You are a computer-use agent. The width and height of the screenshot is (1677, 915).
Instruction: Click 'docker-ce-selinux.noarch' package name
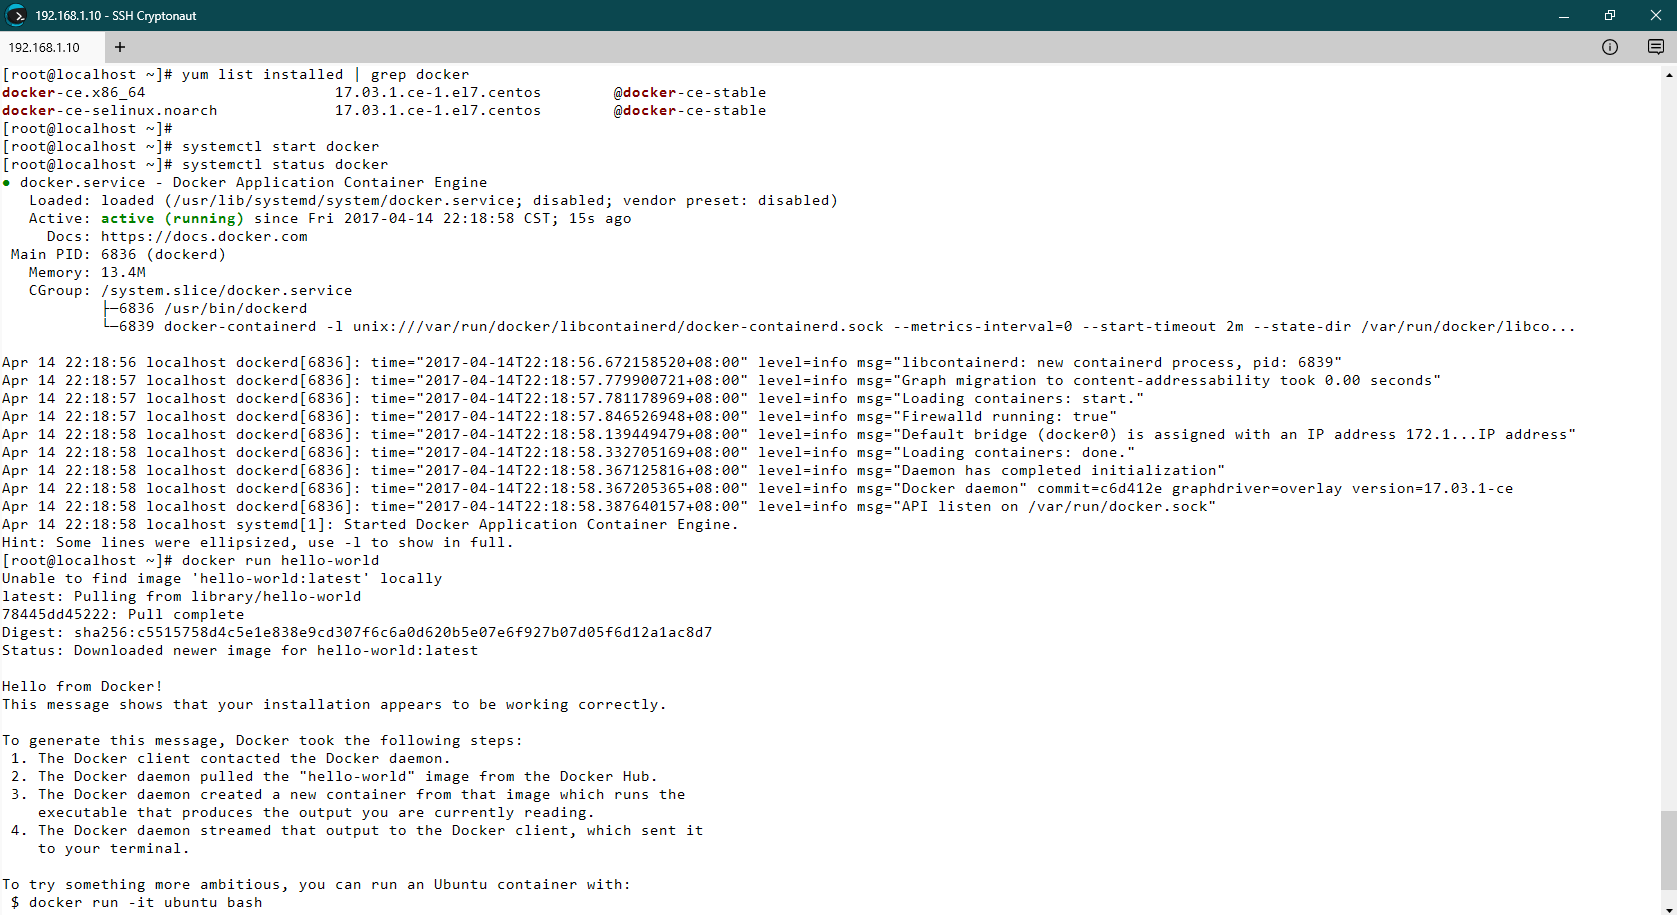click(x=110, y=111)
